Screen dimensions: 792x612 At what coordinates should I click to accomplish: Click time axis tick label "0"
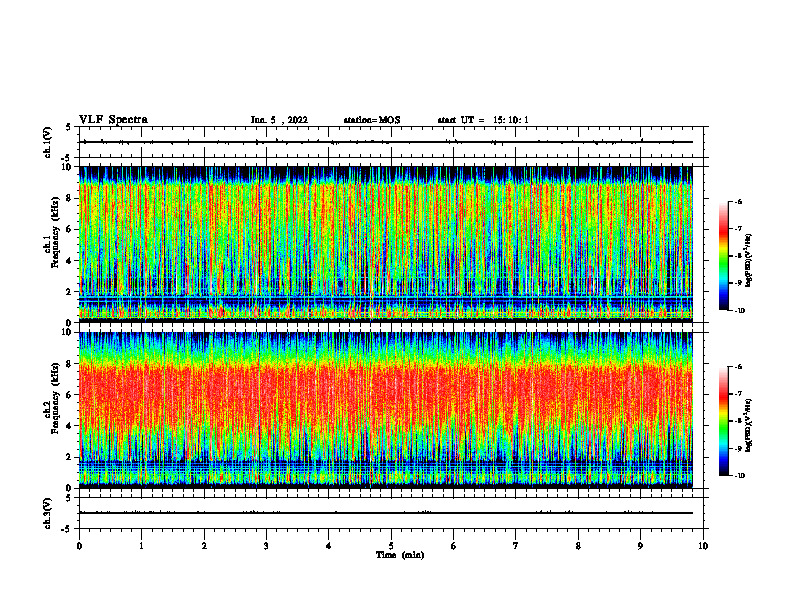click(79, 546)
